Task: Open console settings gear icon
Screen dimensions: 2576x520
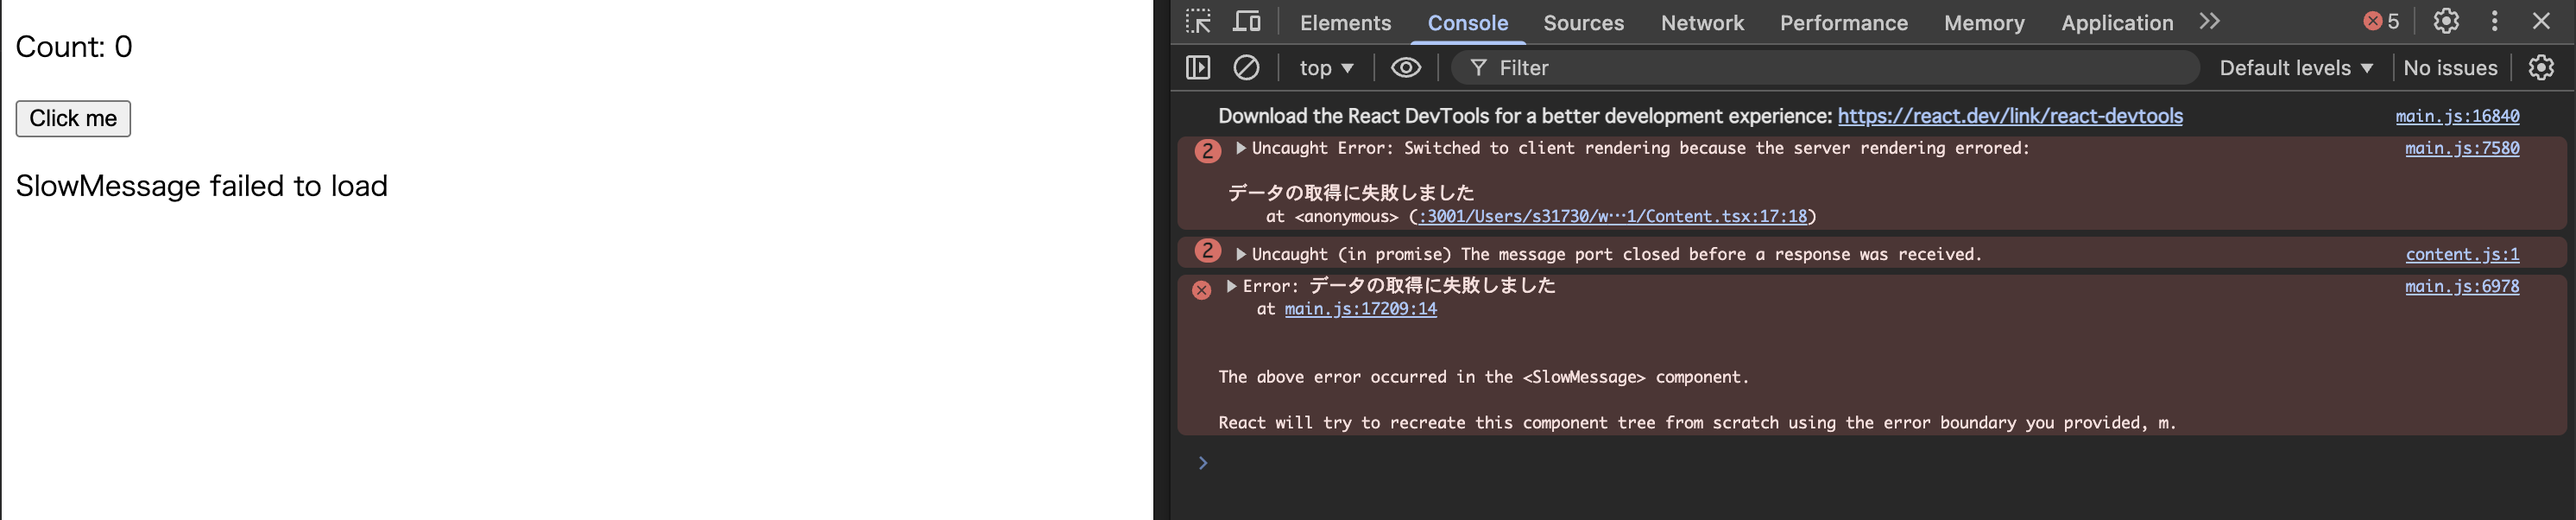Action: pyautogui.click(x=2541, y=68)
